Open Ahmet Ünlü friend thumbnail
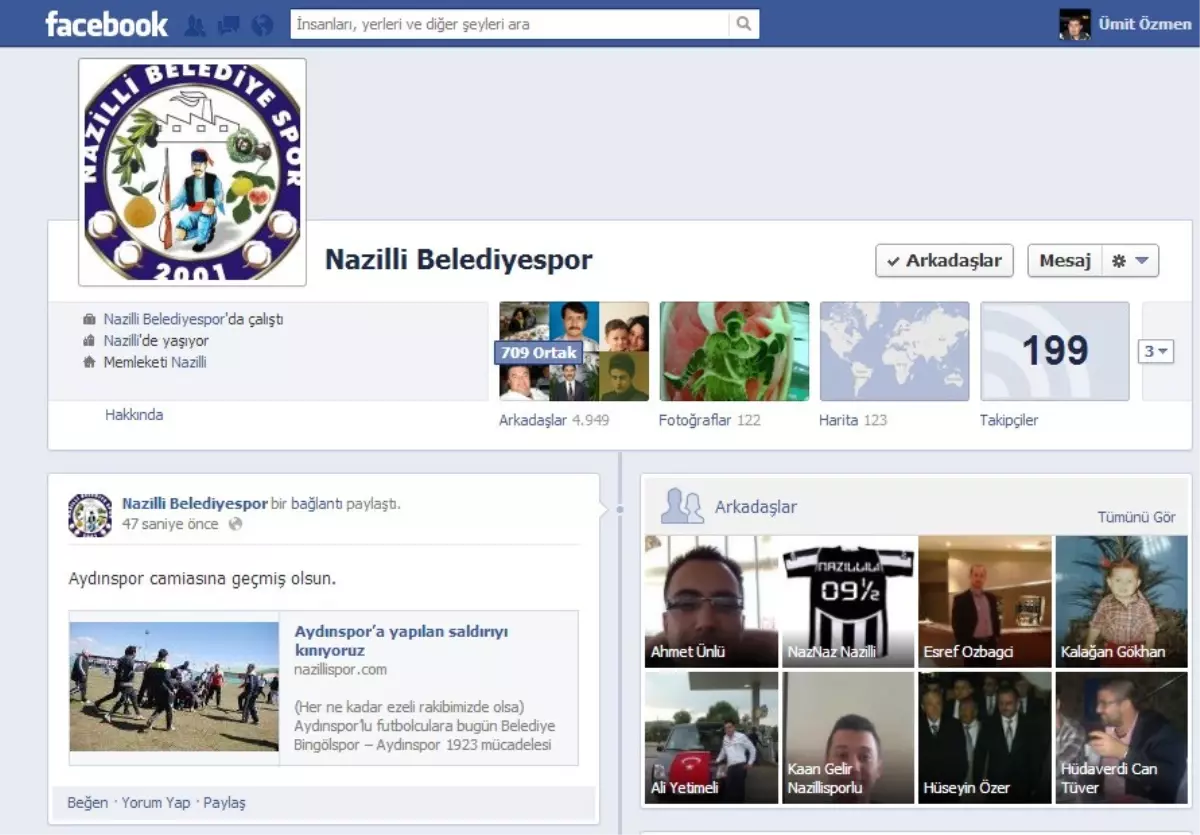 [711, 601]
